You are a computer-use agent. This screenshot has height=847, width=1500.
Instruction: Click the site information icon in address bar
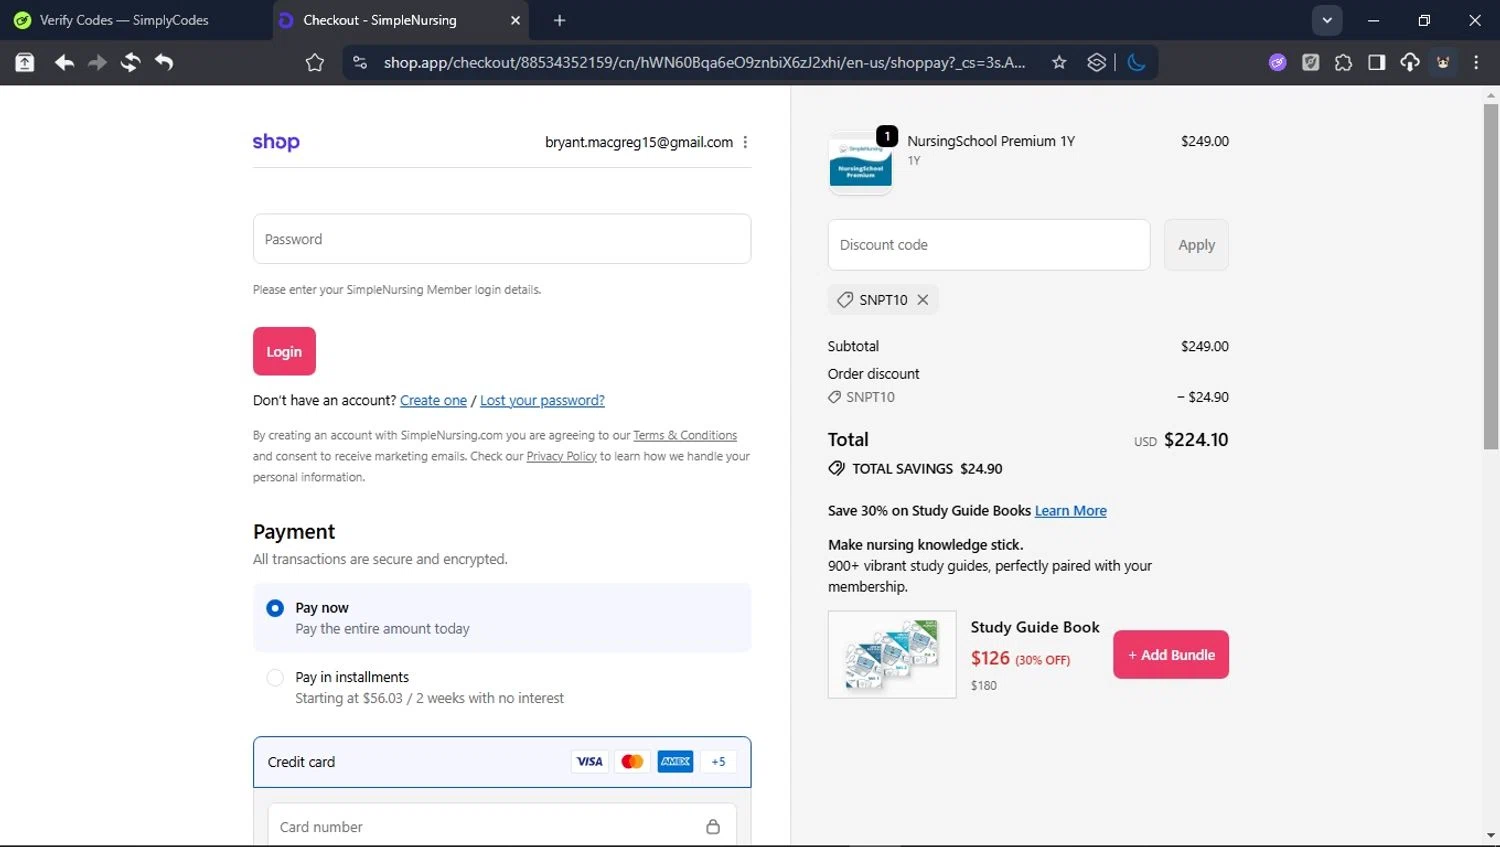pos(360,63)
